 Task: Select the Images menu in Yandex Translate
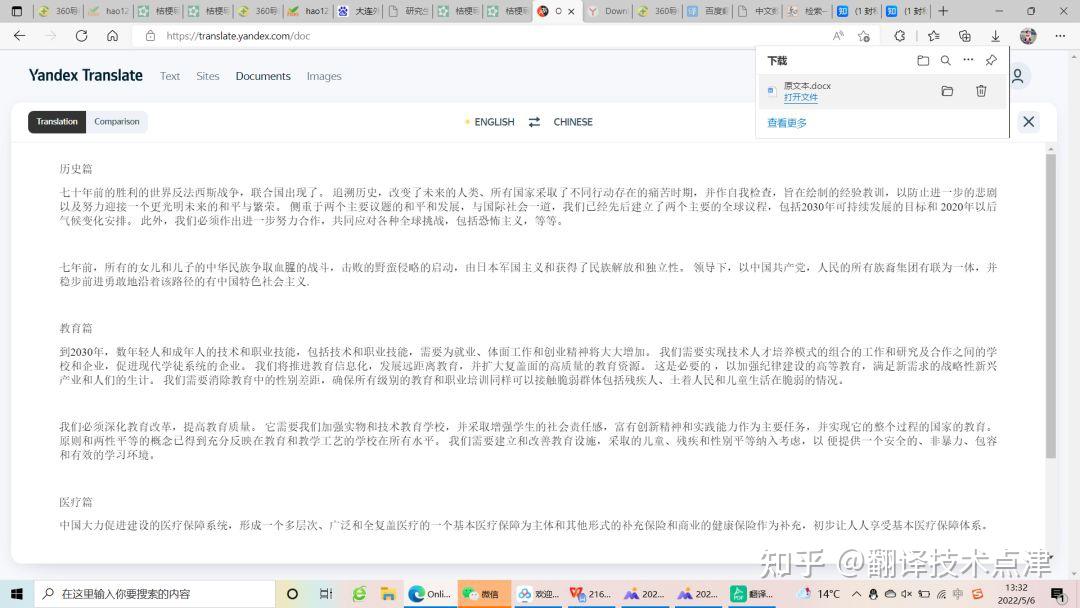(x=323, y=76)
